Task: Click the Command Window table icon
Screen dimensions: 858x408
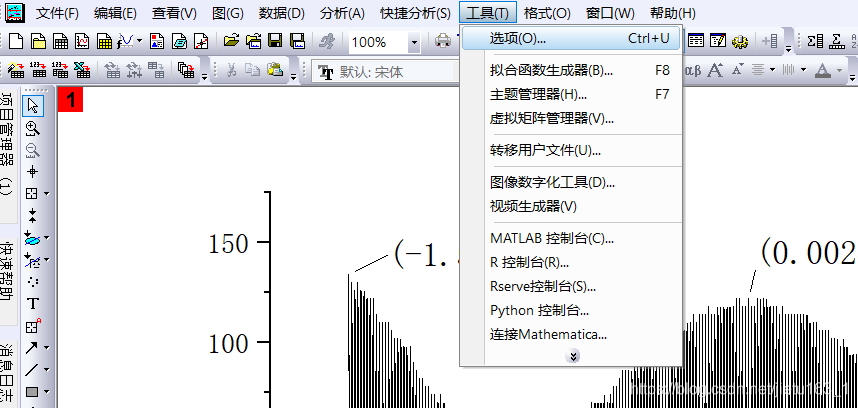Action: pyautogui.click(x=695, y=41)
